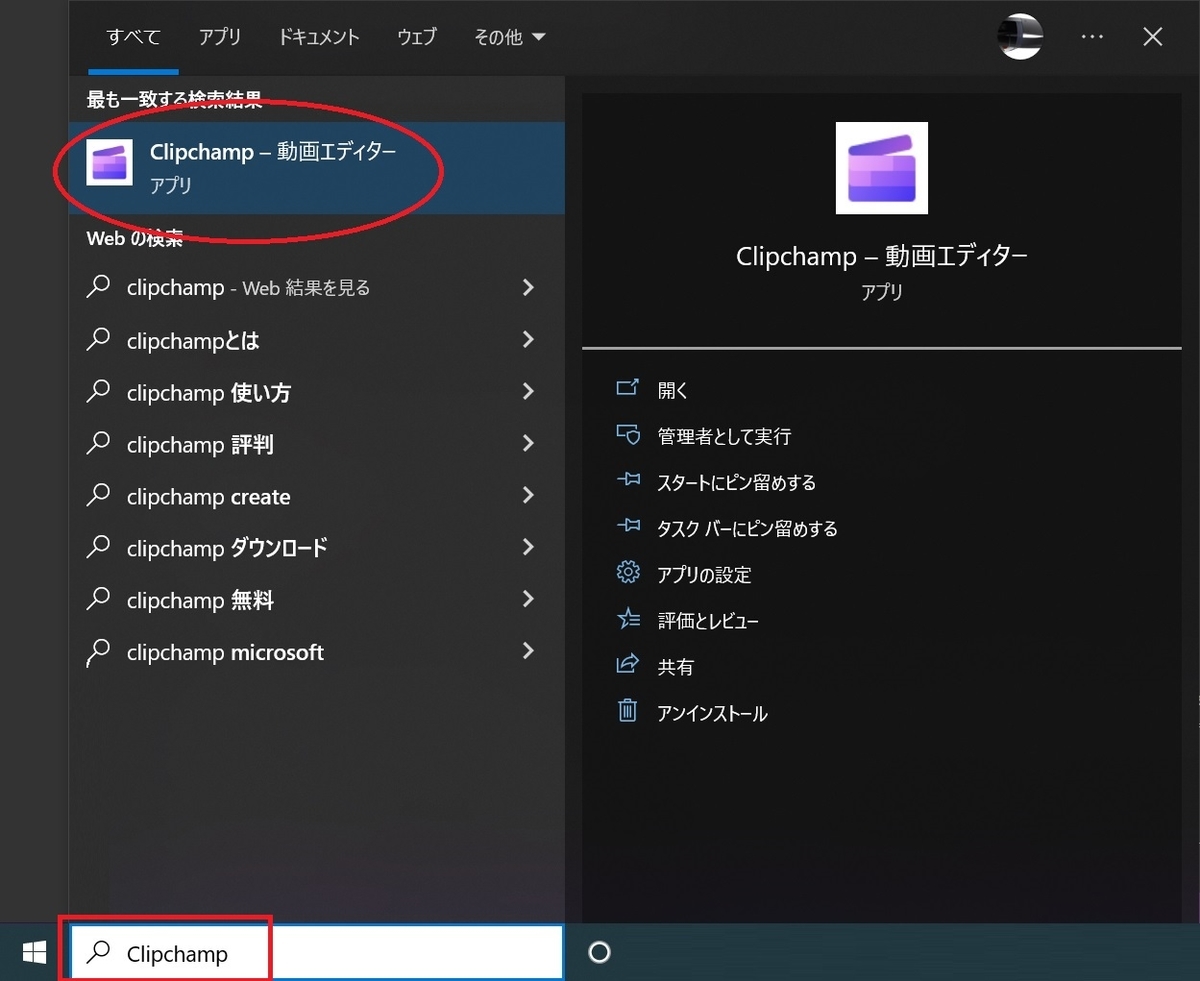Viewport: 1200px width, 981px height.
Task: Click the magnifier icon in taskbar search box
Action: click(x=98, y=953)
